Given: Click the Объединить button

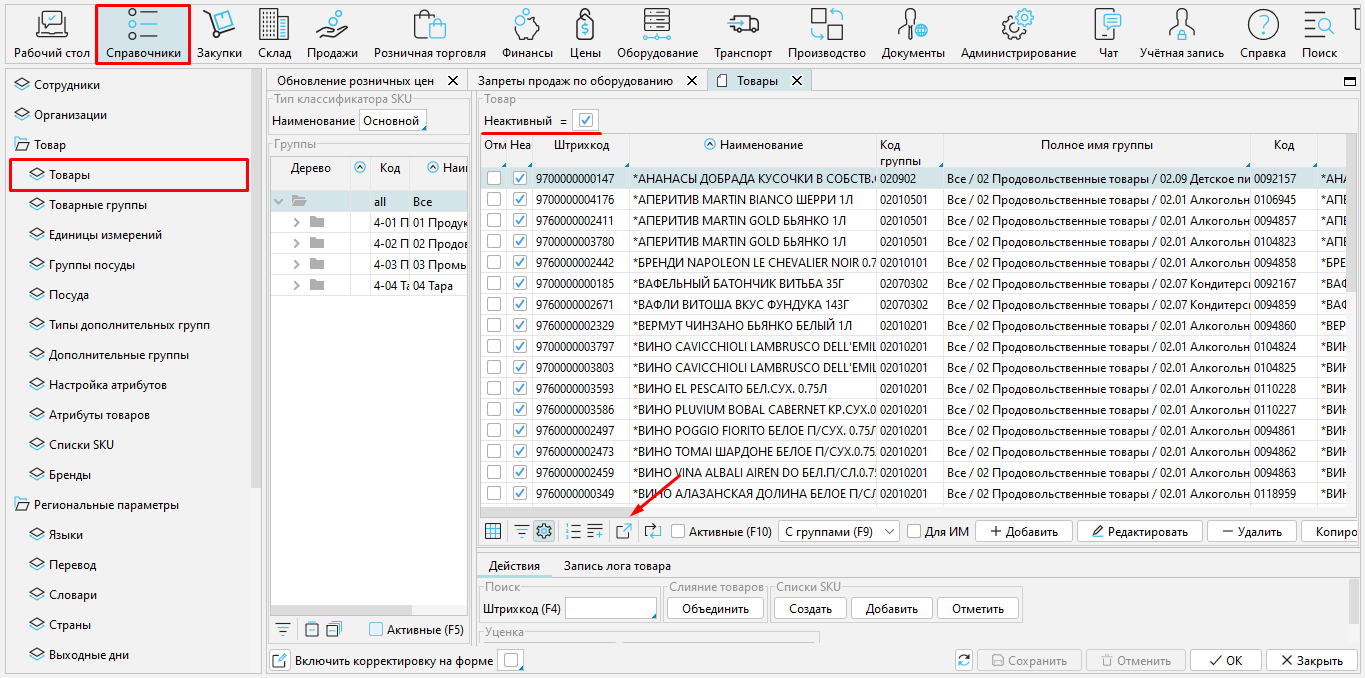Looking at the screenshot, I should pyautogui.click(x=715, y=608).
